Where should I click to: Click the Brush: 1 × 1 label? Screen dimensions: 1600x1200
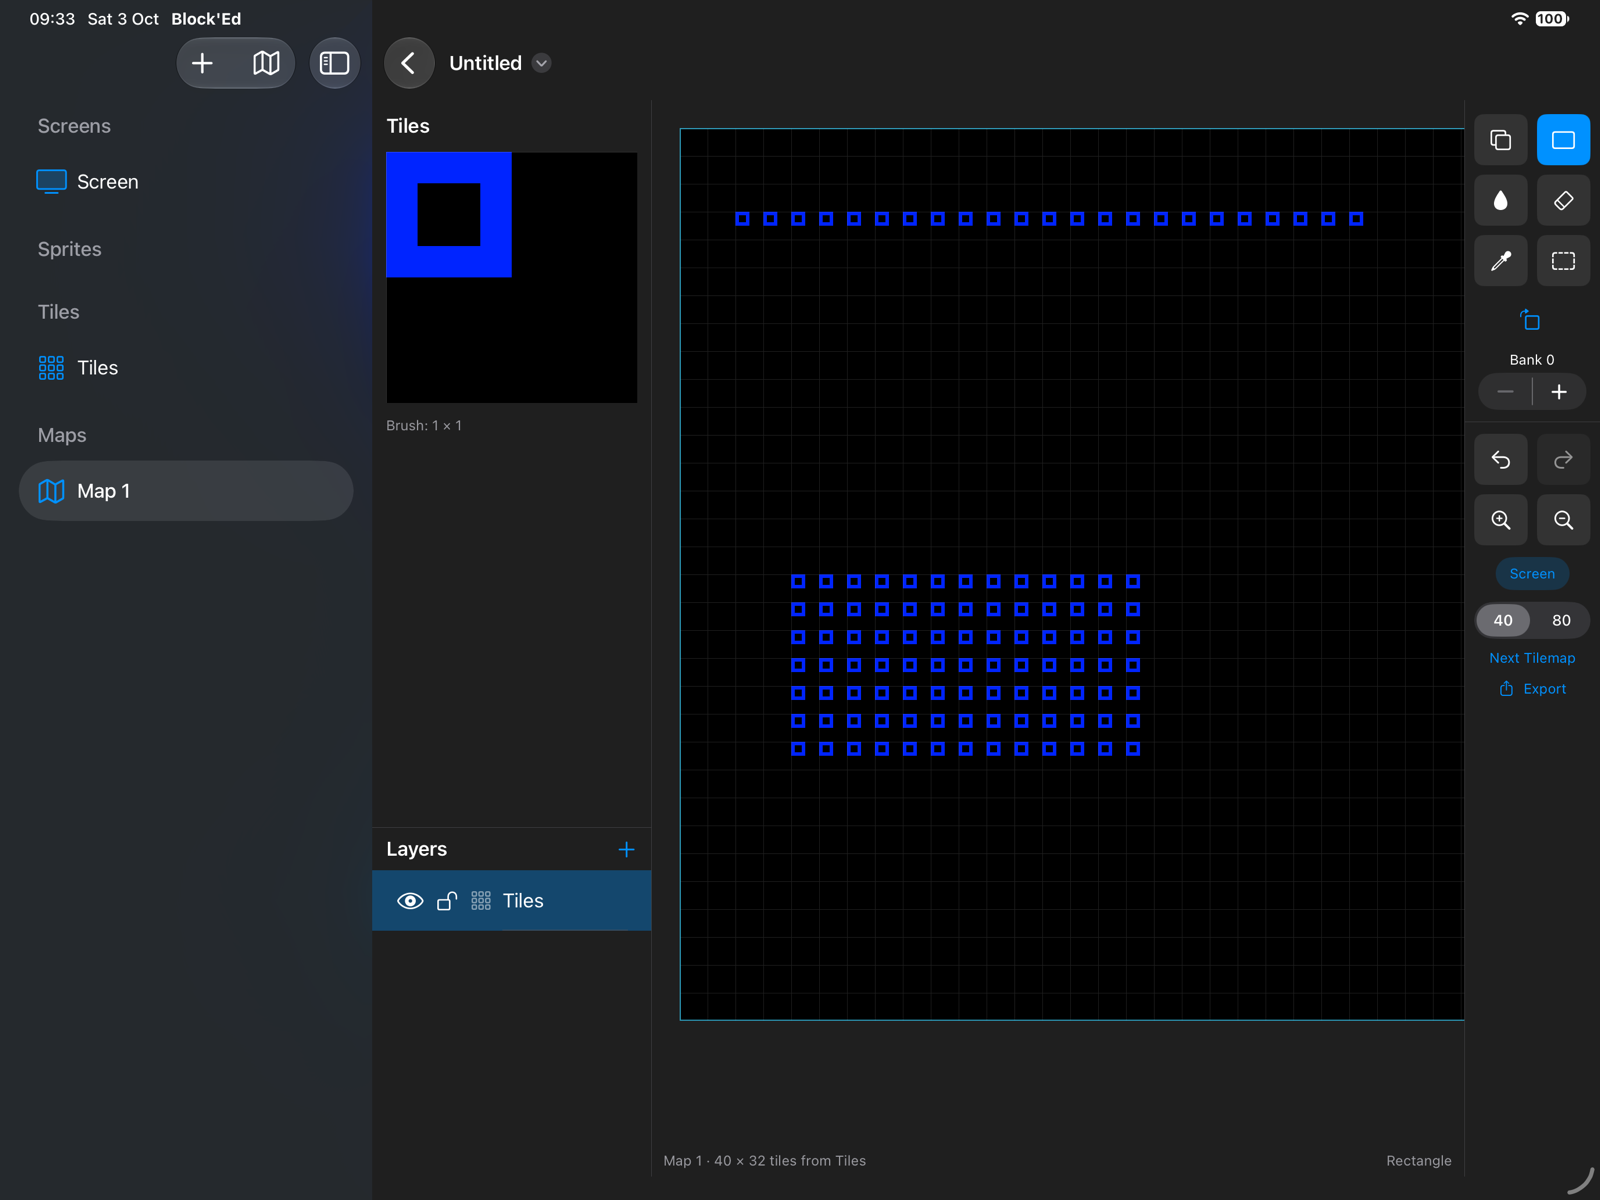coord(424,426)
